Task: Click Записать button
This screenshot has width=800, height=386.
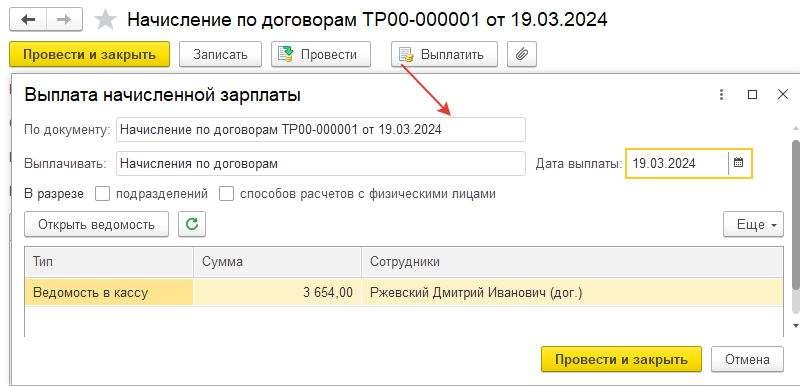Action: (x=220, y=54)
